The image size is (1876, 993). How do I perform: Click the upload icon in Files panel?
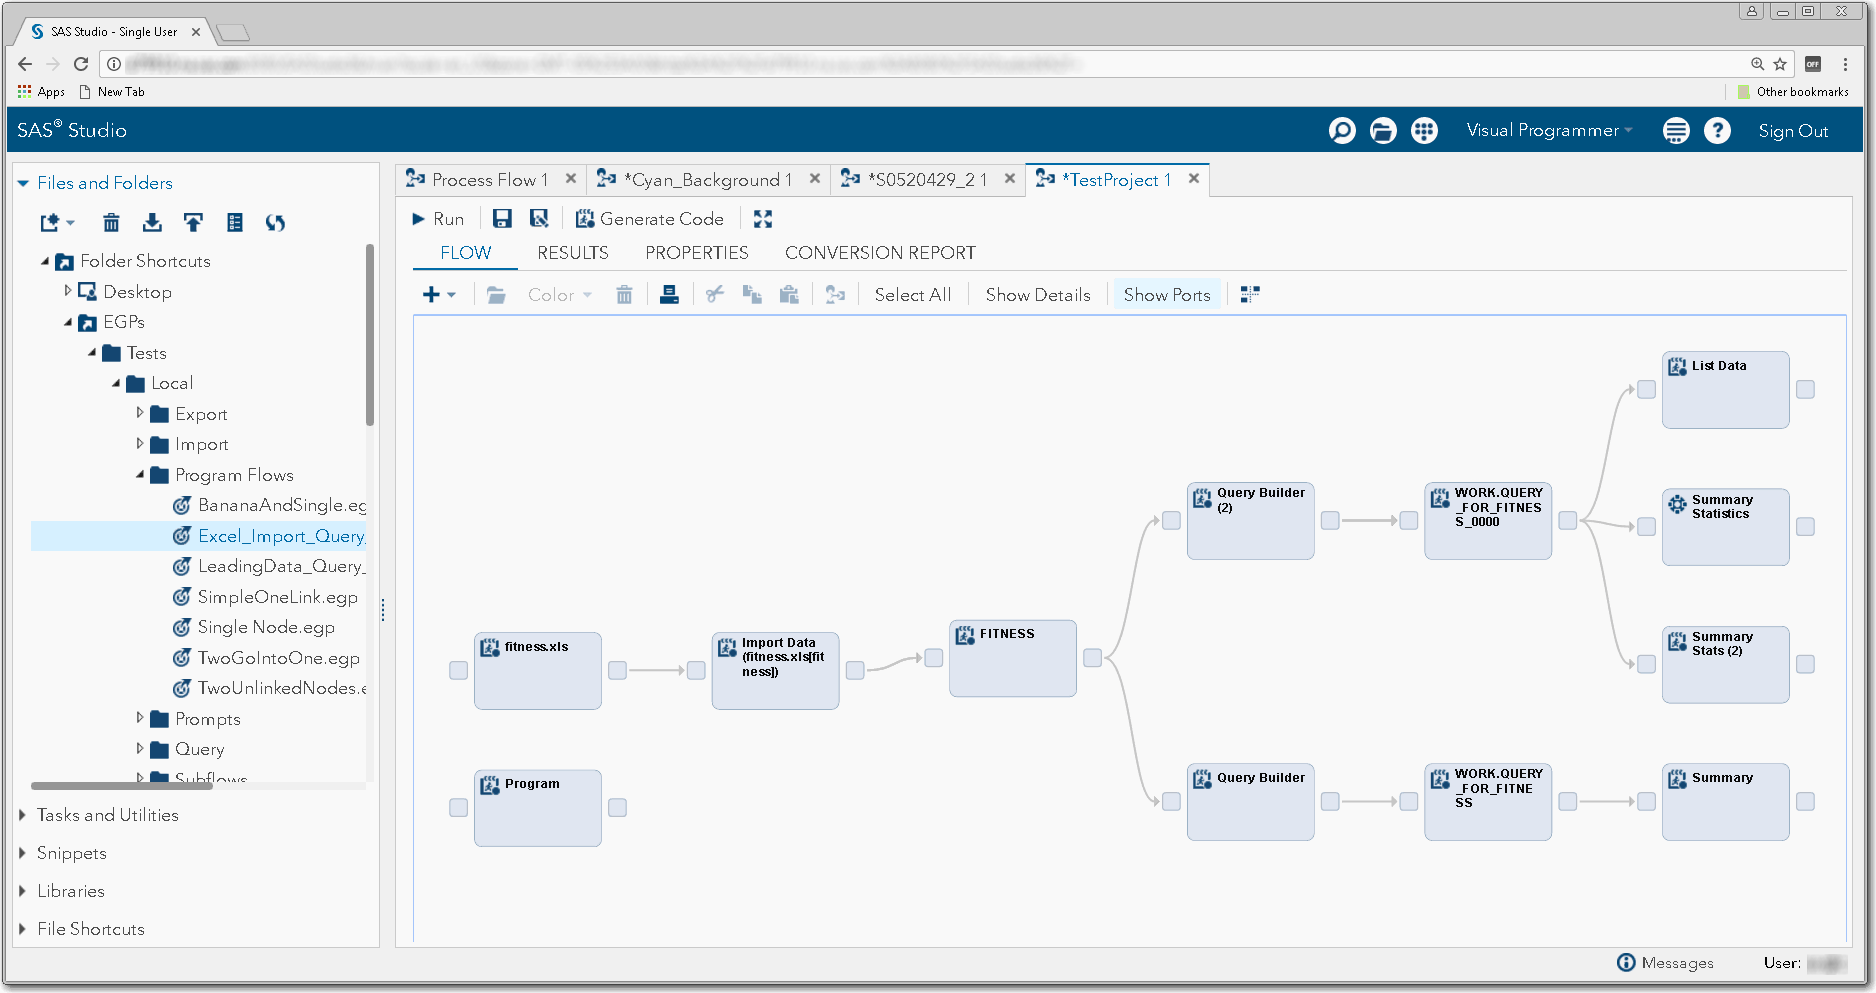(x=193, y=223)
